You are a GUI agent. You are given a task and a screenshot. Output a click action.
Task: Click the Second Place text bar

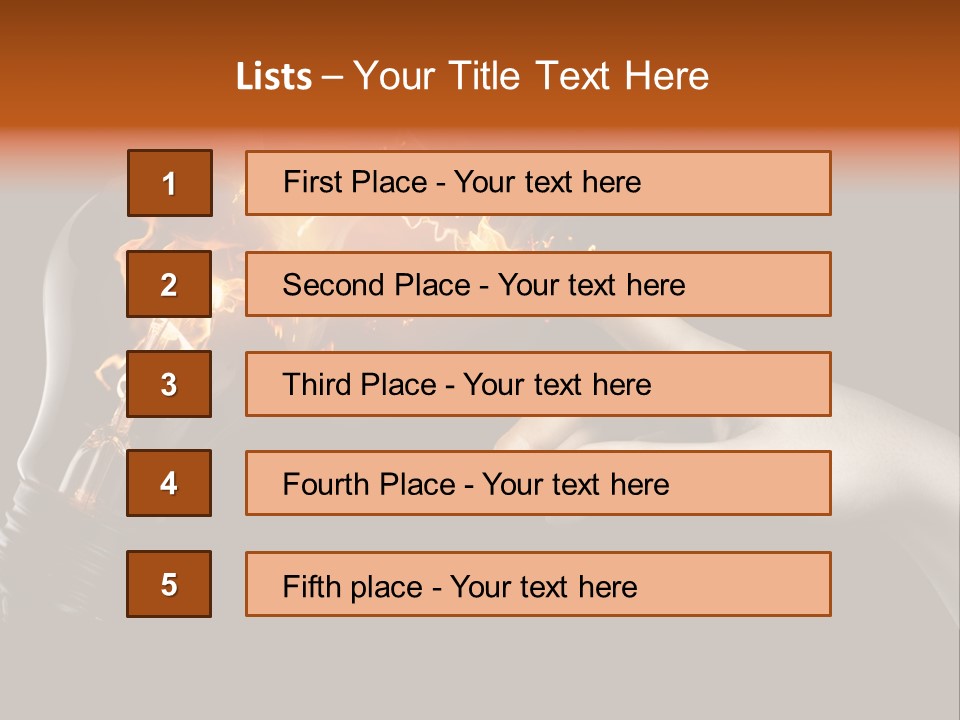(538, 284)
